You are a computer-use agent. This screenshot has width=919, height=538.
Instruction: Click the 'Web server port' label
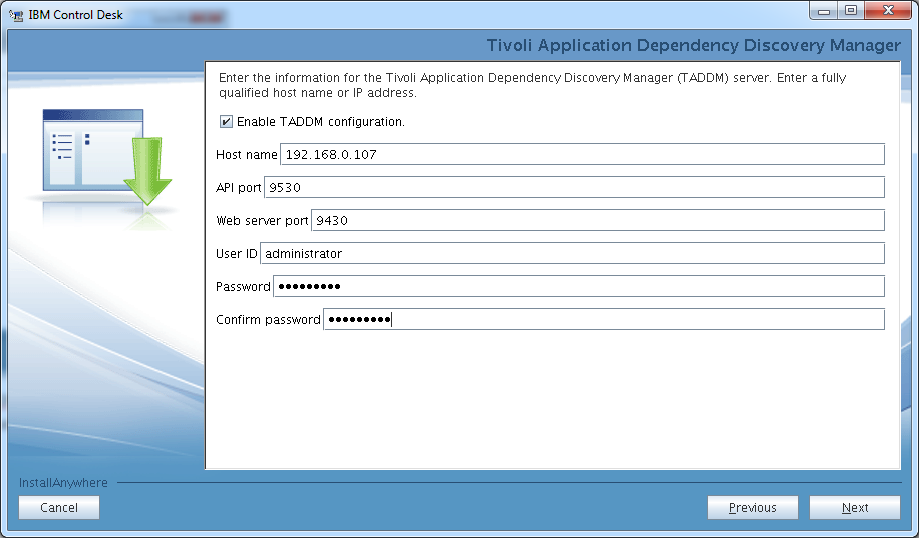click(262, 220)
